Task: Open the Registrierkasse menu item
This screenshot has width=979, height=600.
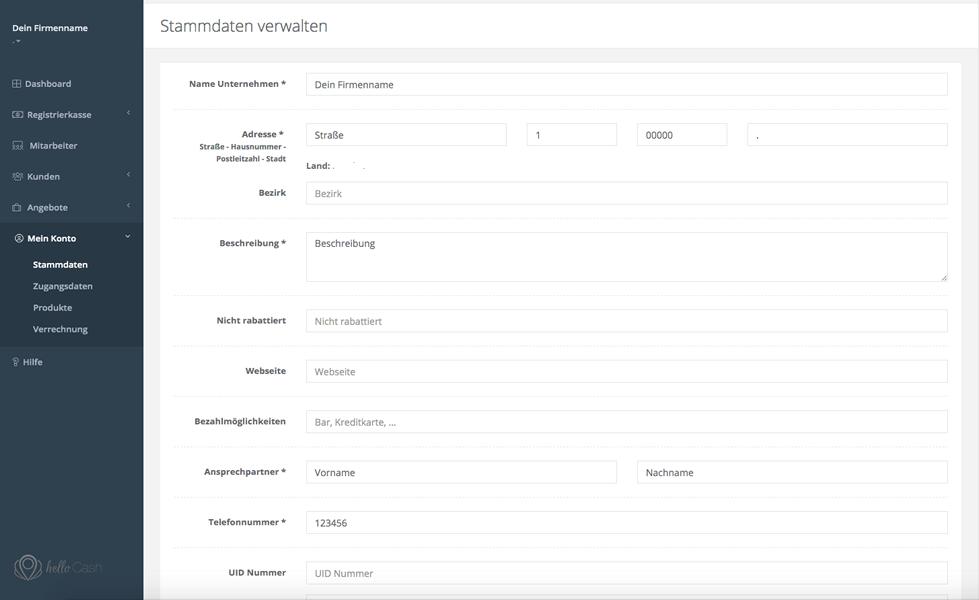Action: [x=59, y=115]
